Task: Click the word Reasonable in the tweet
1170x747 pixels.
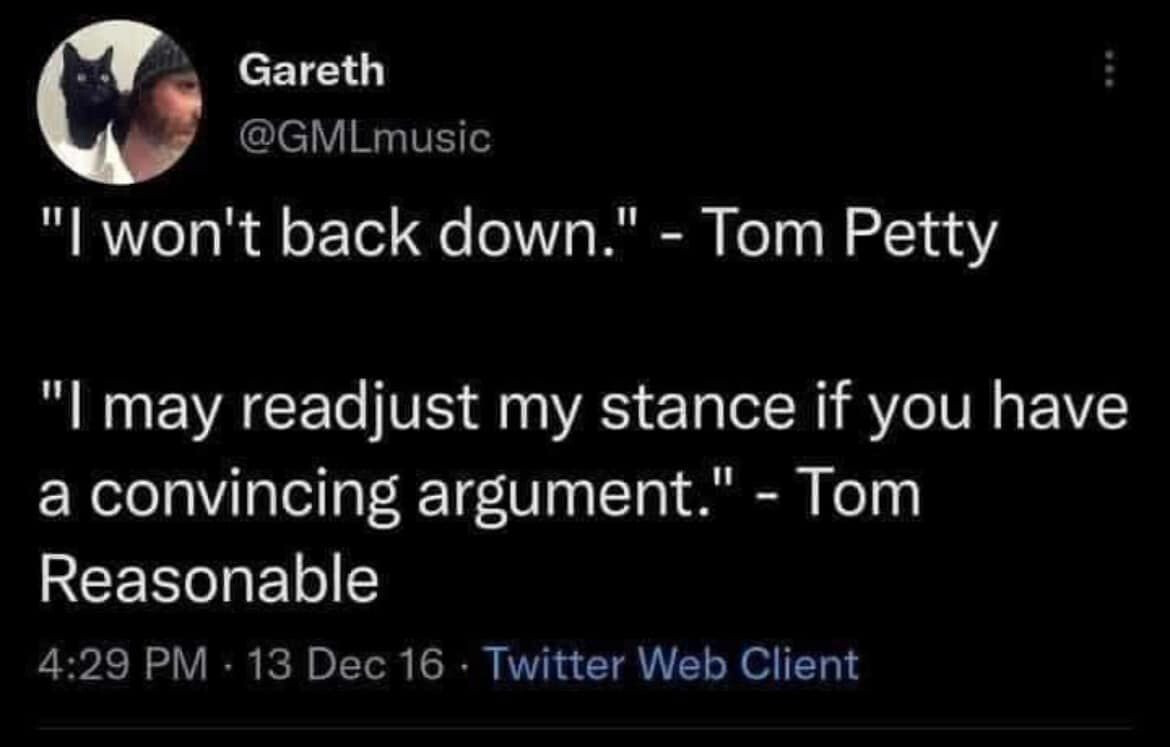Action: coord(208,578)
